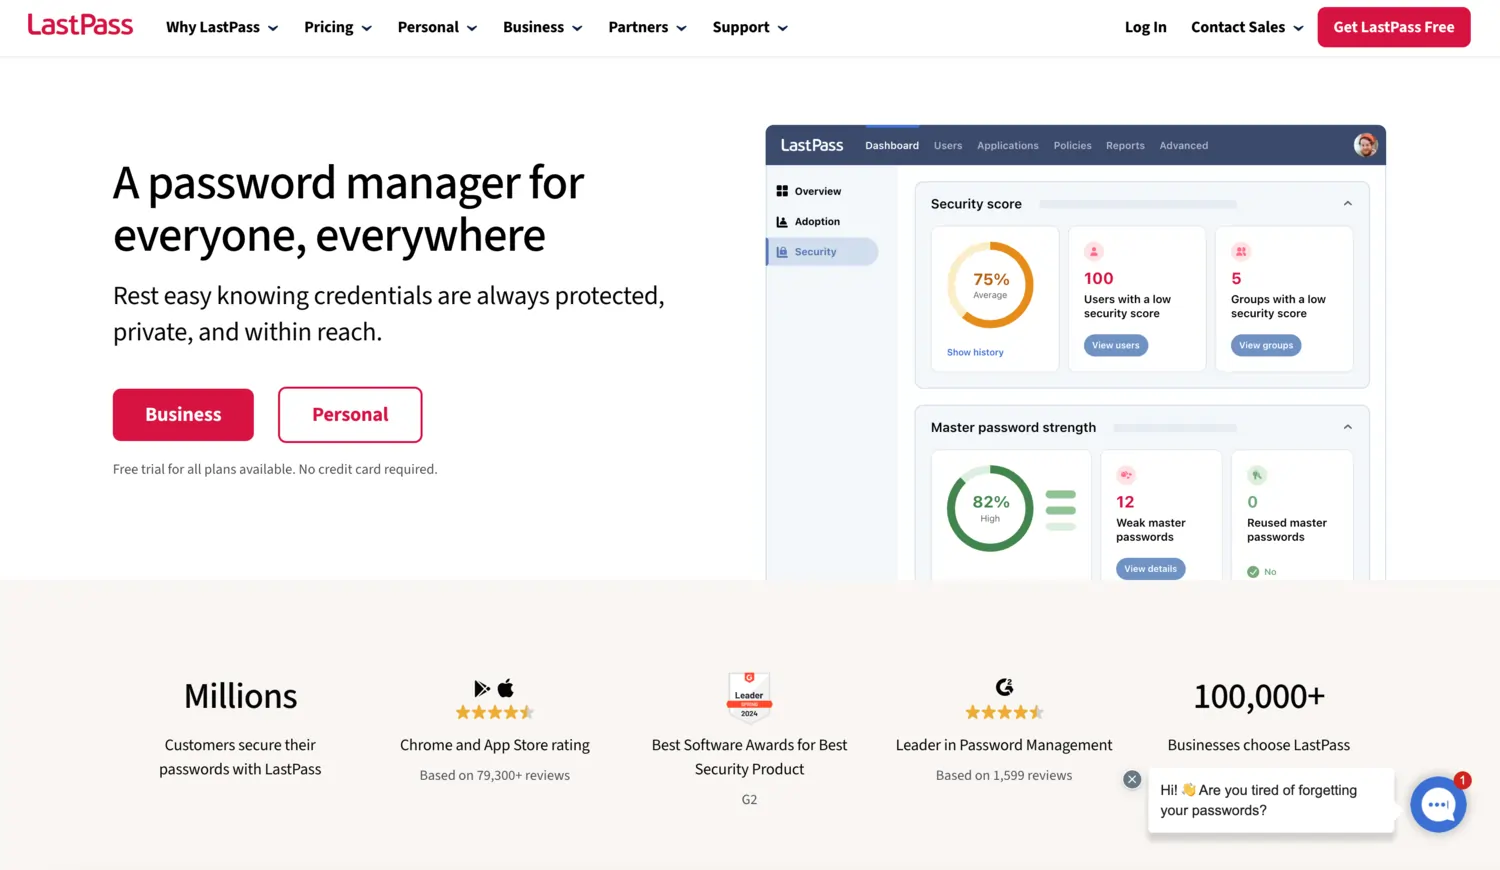Screen dimensions: 1500x870
Task: Click the 75% Average score ring
Action: pos(990,284)
